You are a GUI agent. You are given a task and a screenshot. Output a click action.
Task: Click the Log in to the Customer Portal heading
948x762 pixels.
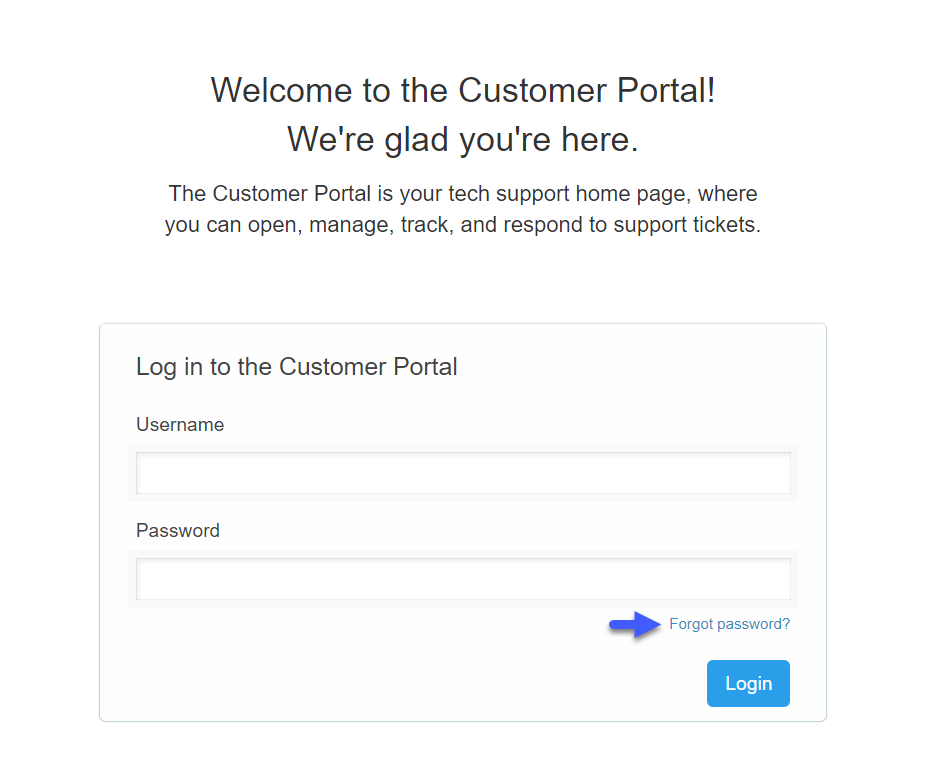point(296,366)
